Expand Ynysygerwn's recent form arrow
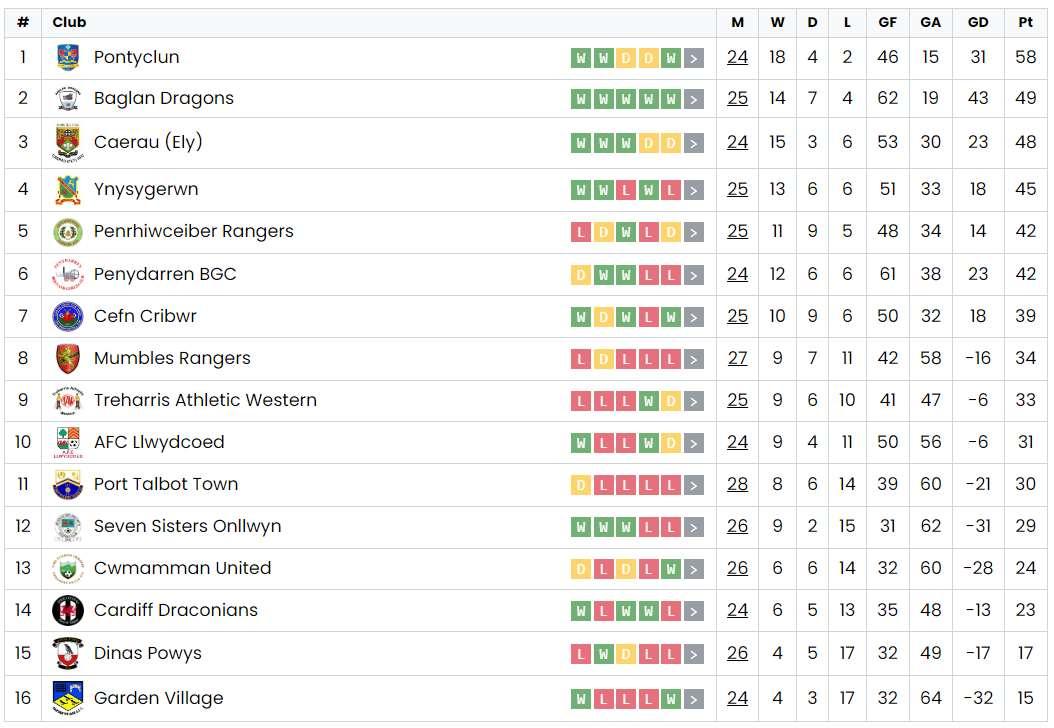The width and height of the screenshot is (1054, 728). (694, 190)
